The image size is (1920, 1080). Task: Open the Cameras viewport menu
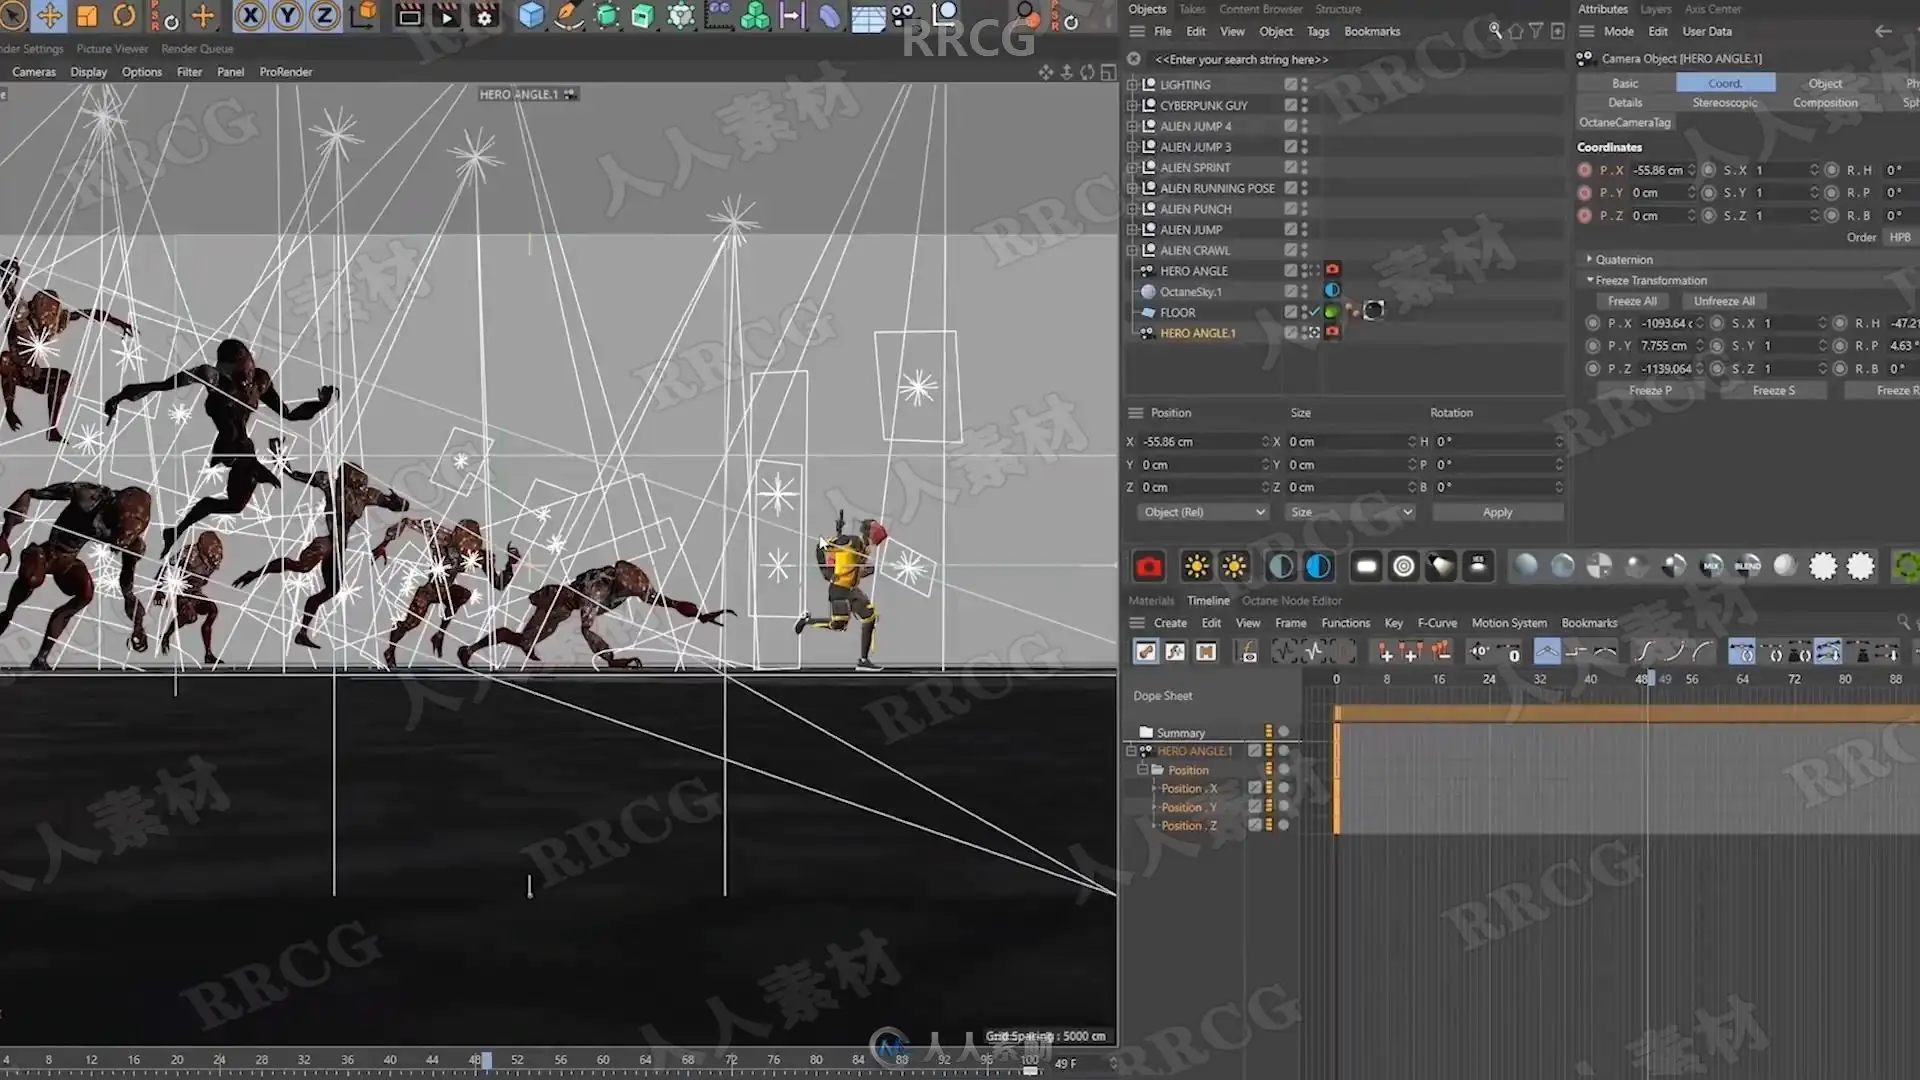[34, 72]
